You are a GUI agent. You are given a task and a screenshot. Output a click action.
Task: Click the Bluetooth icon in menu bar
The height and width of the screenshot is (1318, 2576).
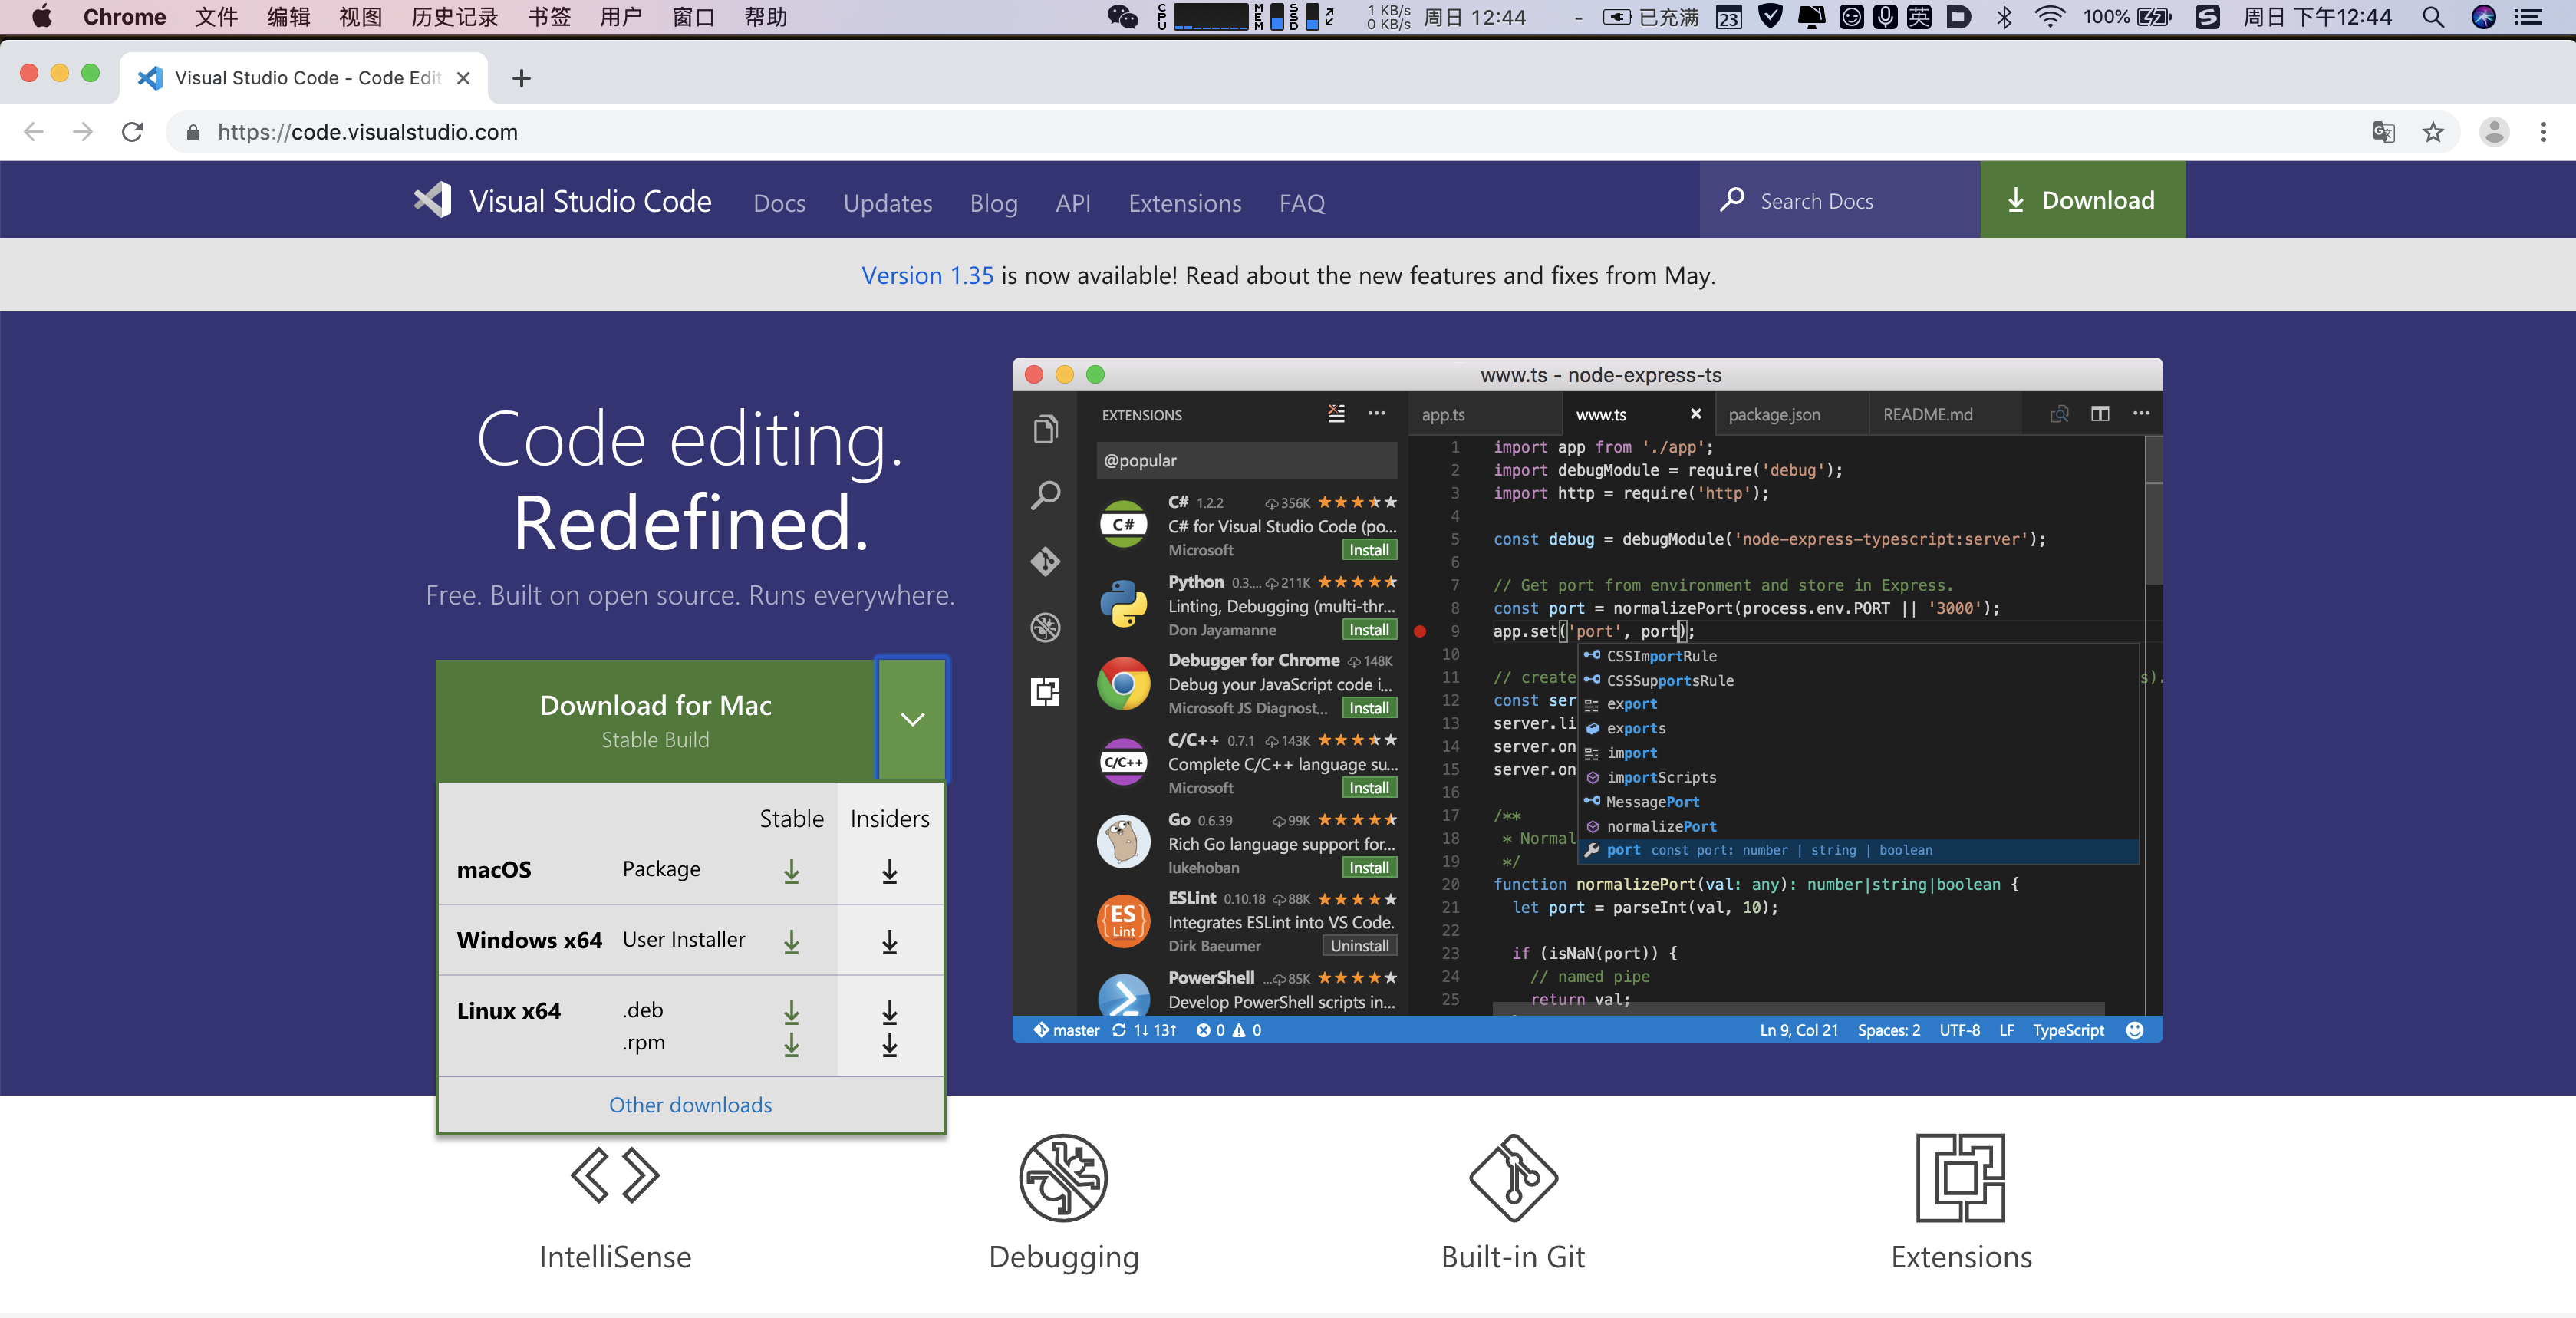coord(2003,17)
